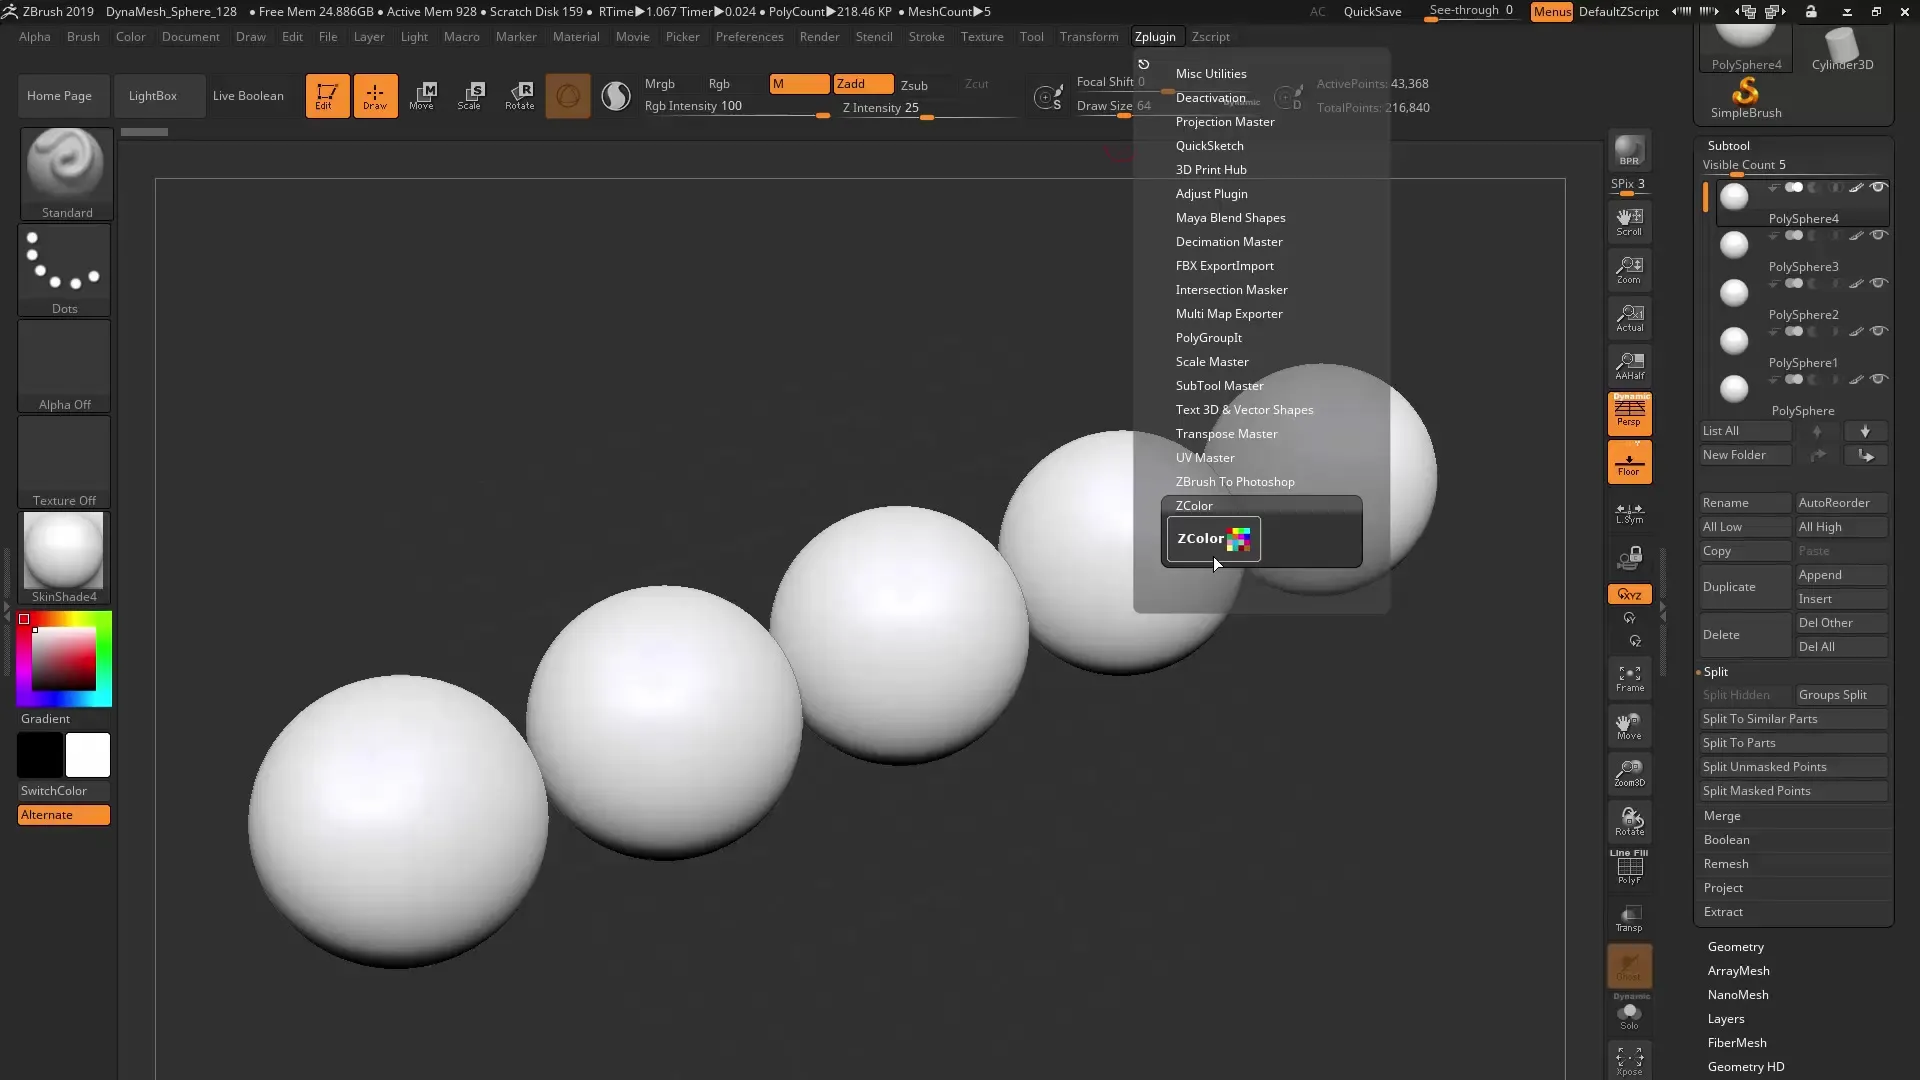Expand Decimation Master plugin section
The width and height of the screenshot is (1920, 1080).
(1229, 242)
